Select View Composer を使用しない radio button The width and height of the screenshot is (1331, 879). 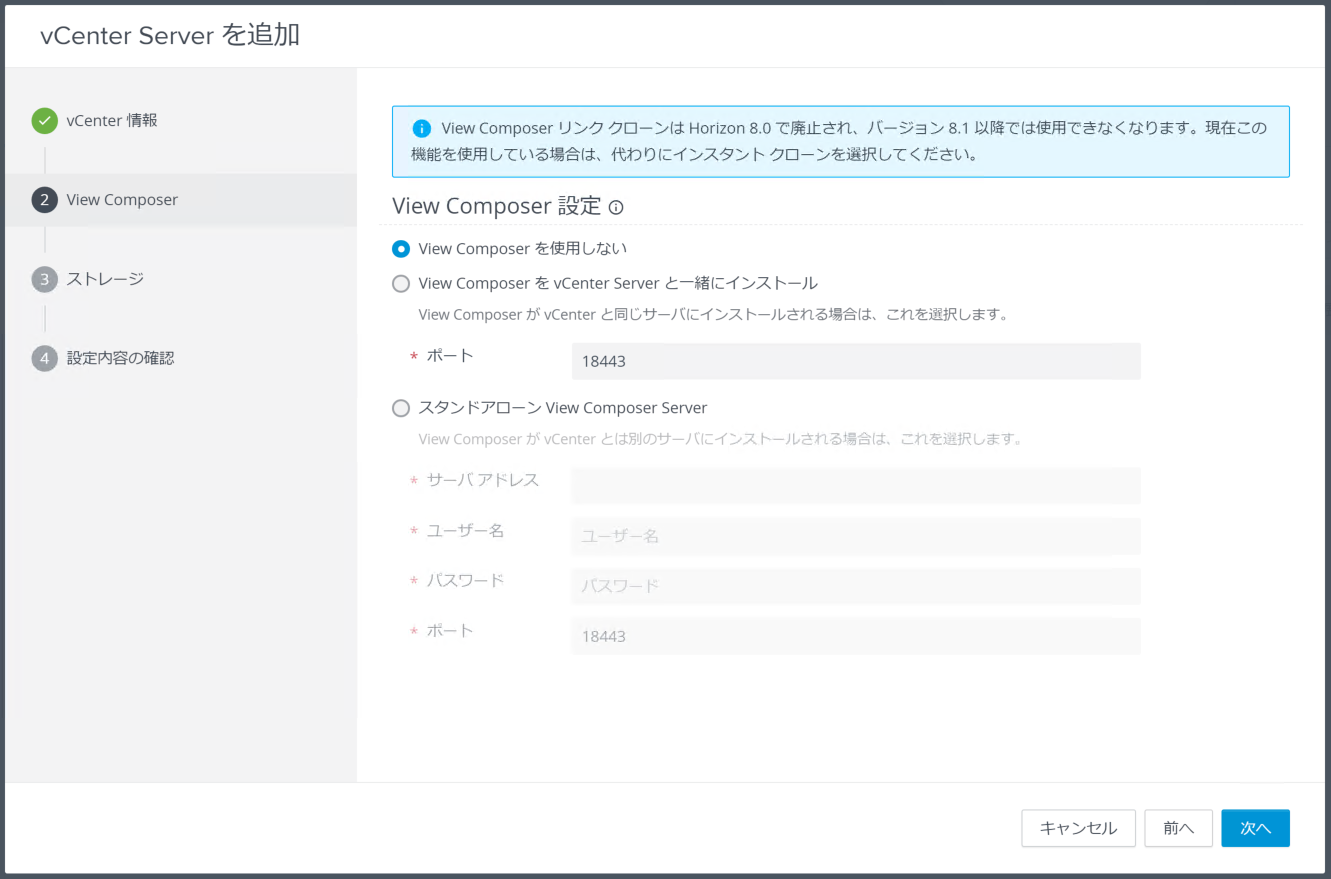(401, 249)
